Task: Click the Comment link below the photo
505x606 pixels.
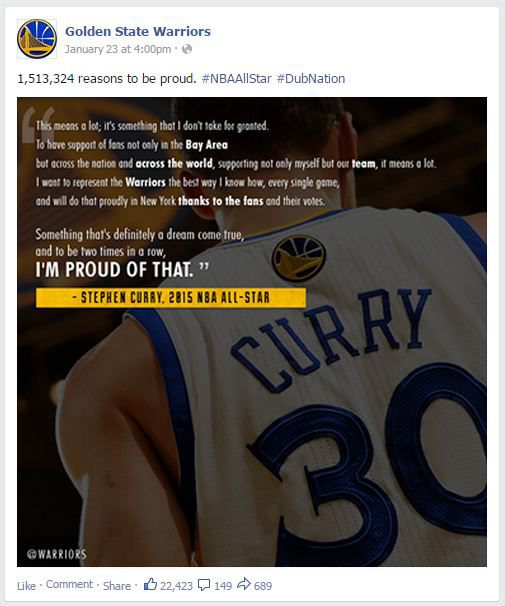Action: (x=70, y=584)
